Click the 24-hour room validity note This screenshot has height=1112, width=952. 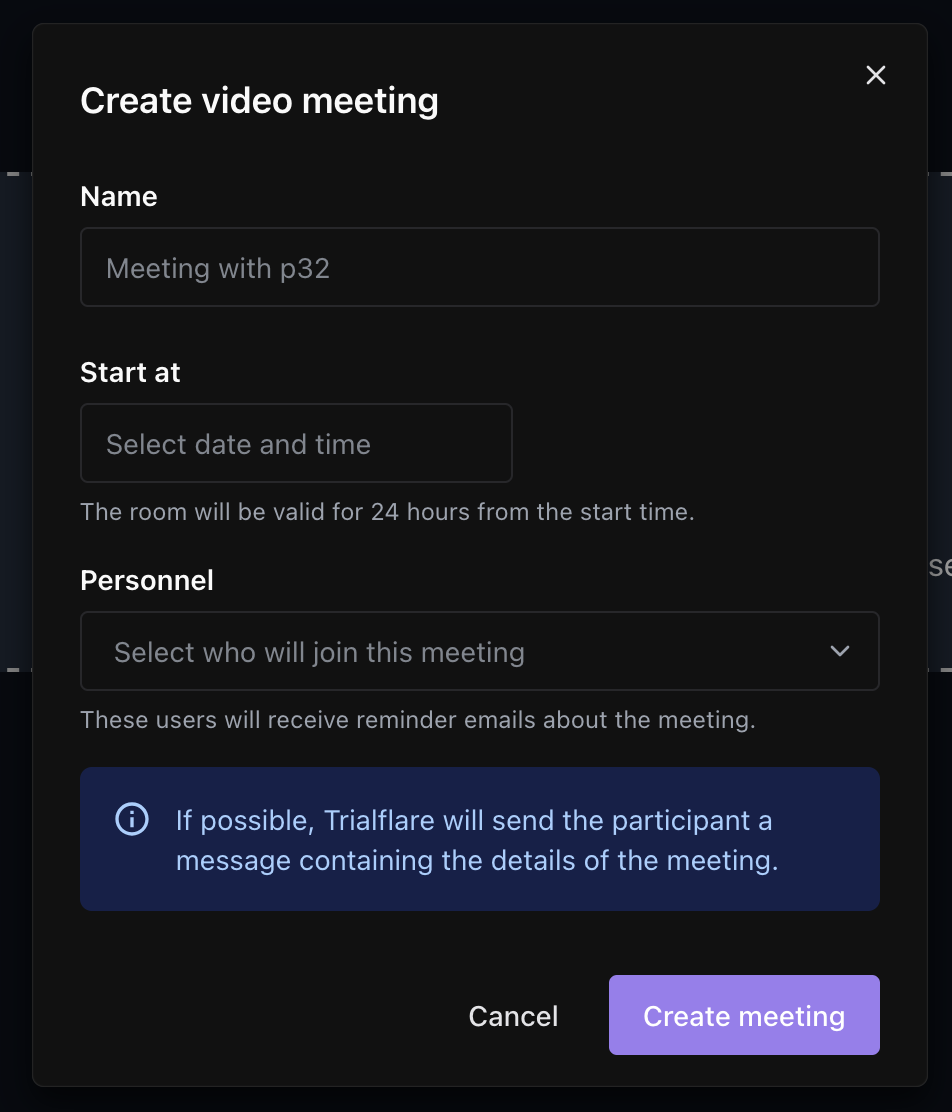[387, 512]
